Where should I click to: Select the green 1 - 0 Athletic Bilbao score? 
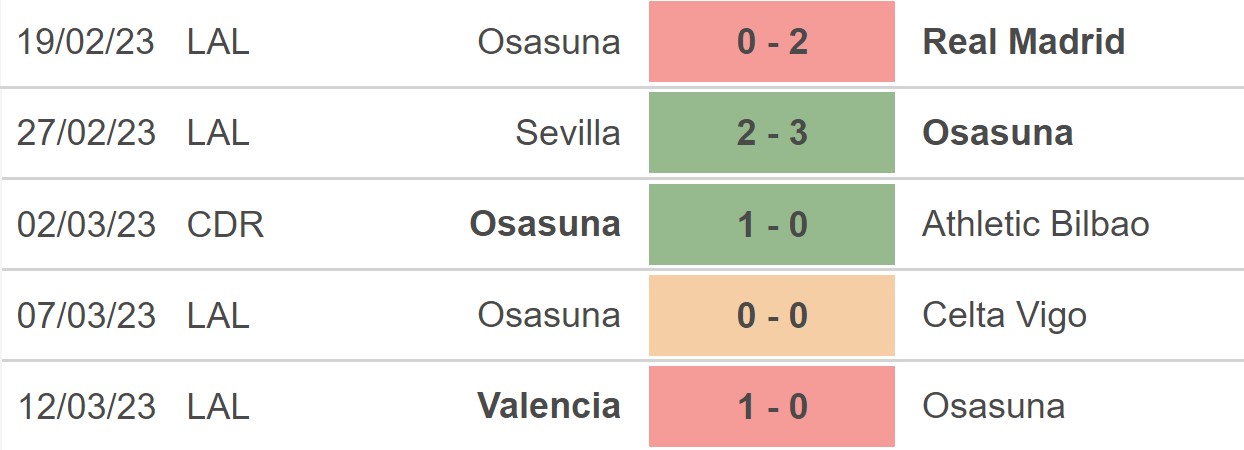[x=772, y=224]
